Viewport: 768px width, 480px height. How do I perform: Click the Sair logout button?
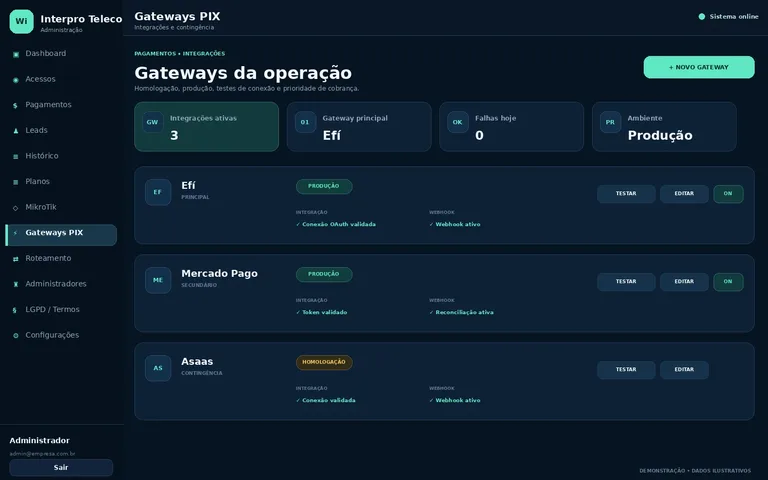[61, 467]
